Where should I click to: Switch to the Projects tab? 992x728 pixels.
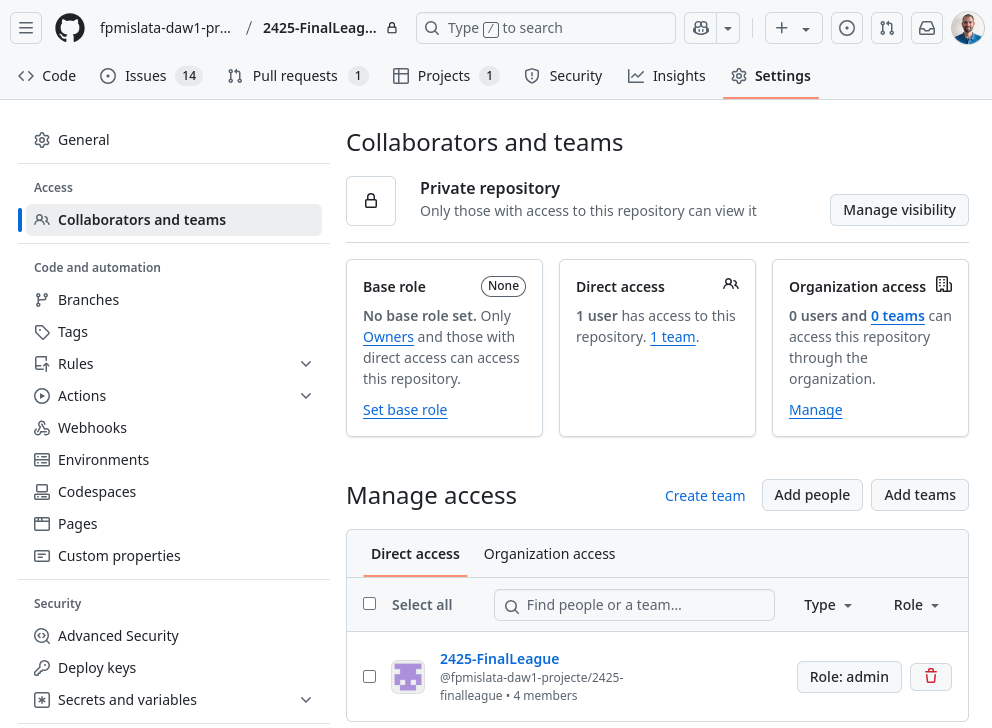(x=445, y=76)
